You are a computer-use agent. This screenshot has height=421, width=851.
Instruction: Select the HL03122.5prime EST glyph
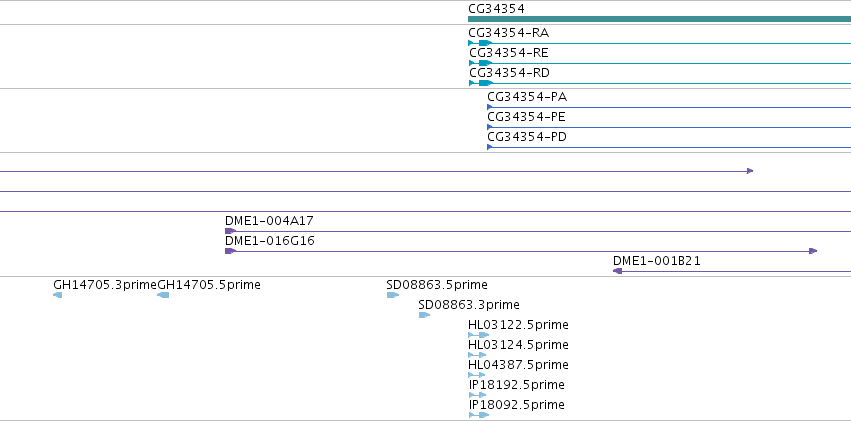[479, 335]
